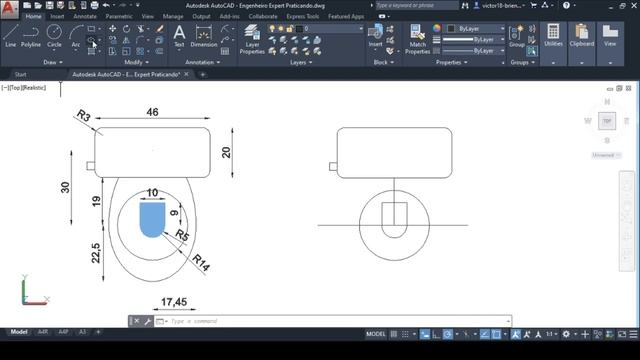
Task: Open the AutoCAD application menu button
Action: pyautogui.click(x=9, y=9)
